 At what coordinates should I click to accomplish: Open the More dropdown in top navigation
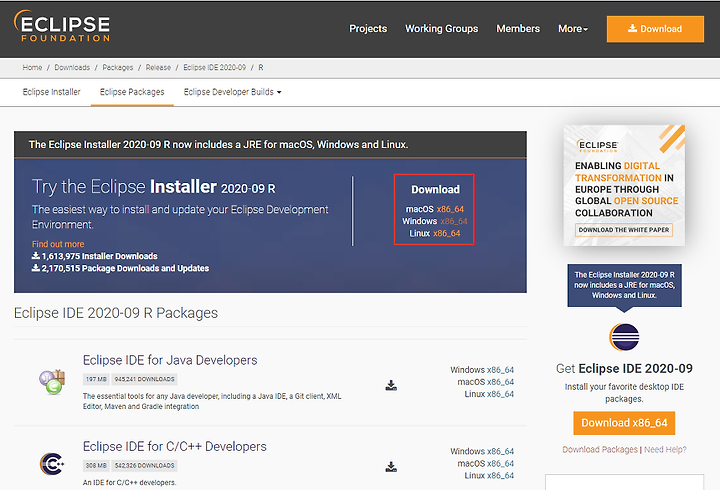click(x=573, y=28)
